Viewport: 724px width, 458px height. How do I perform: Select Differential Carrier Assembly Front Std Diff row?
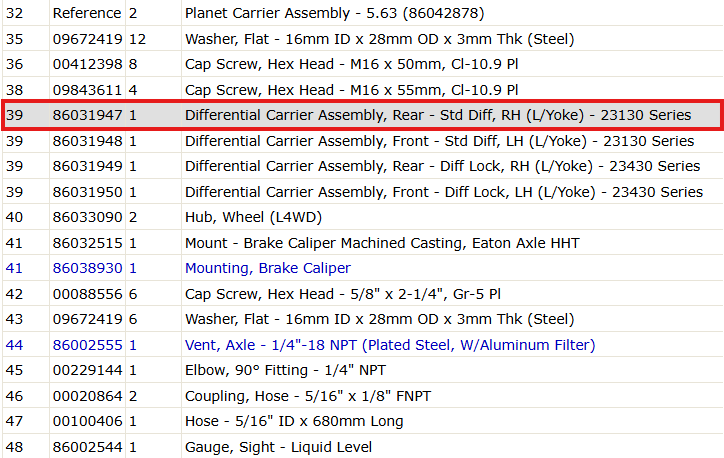click(x=362, y=141)
